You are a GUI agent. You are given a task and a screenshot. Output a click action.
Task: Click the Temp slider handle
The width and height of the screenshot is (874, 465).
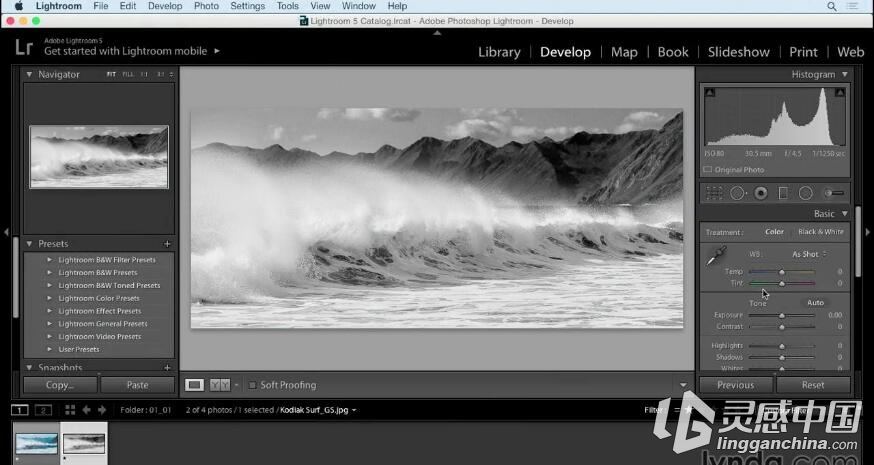782,272
